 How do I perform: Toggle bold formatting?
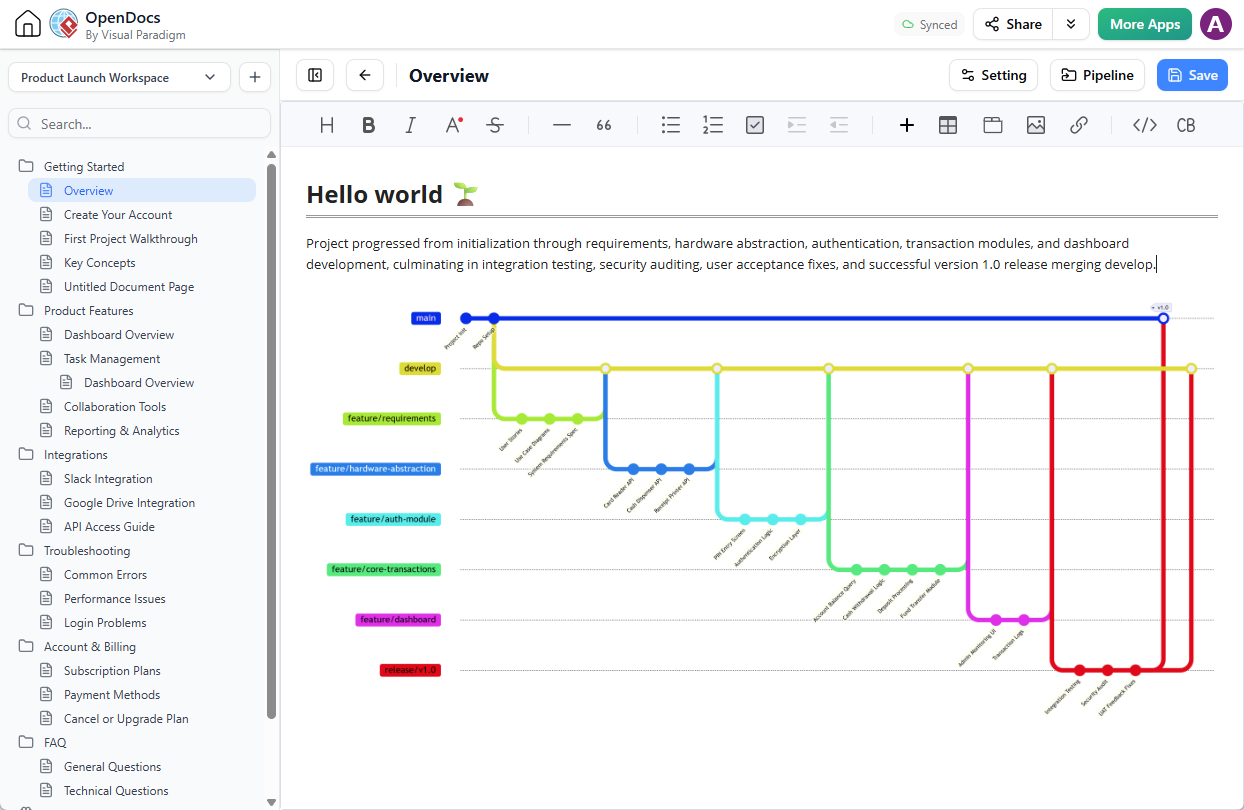pos(369,125)
